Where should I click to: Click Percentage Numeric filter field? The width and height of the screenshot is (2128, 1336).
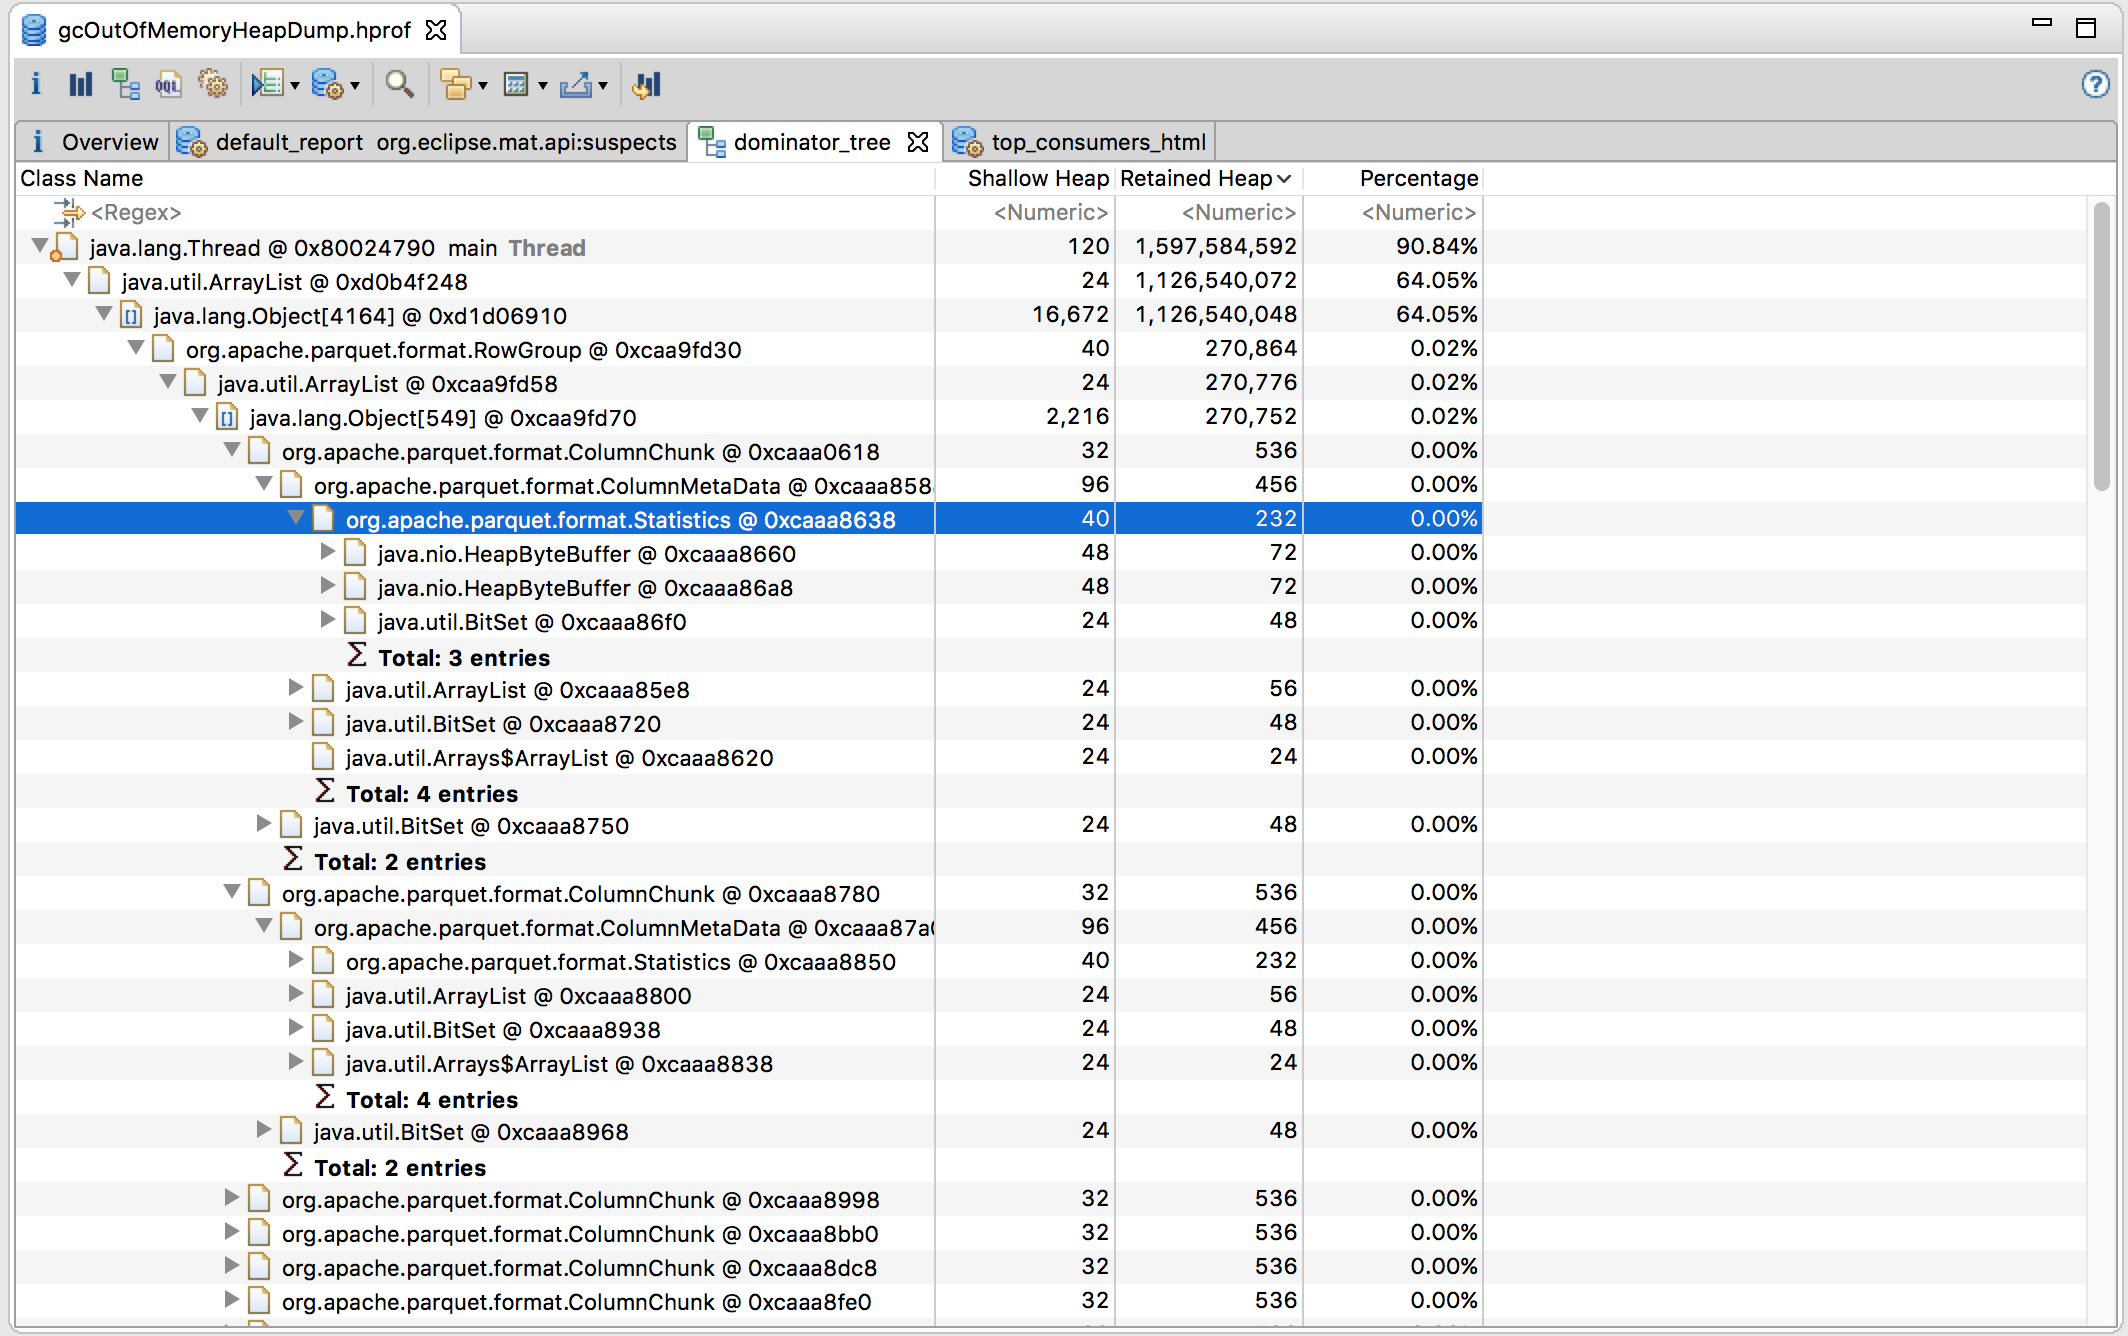(1393, 212)
